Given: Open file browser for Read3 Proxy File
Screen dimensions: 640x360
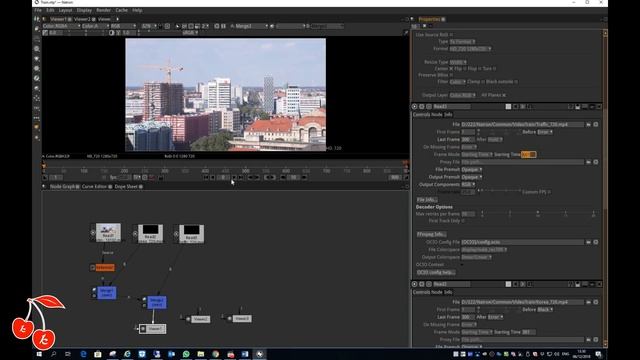Looking at the screenshot, I should click(589, 162).
